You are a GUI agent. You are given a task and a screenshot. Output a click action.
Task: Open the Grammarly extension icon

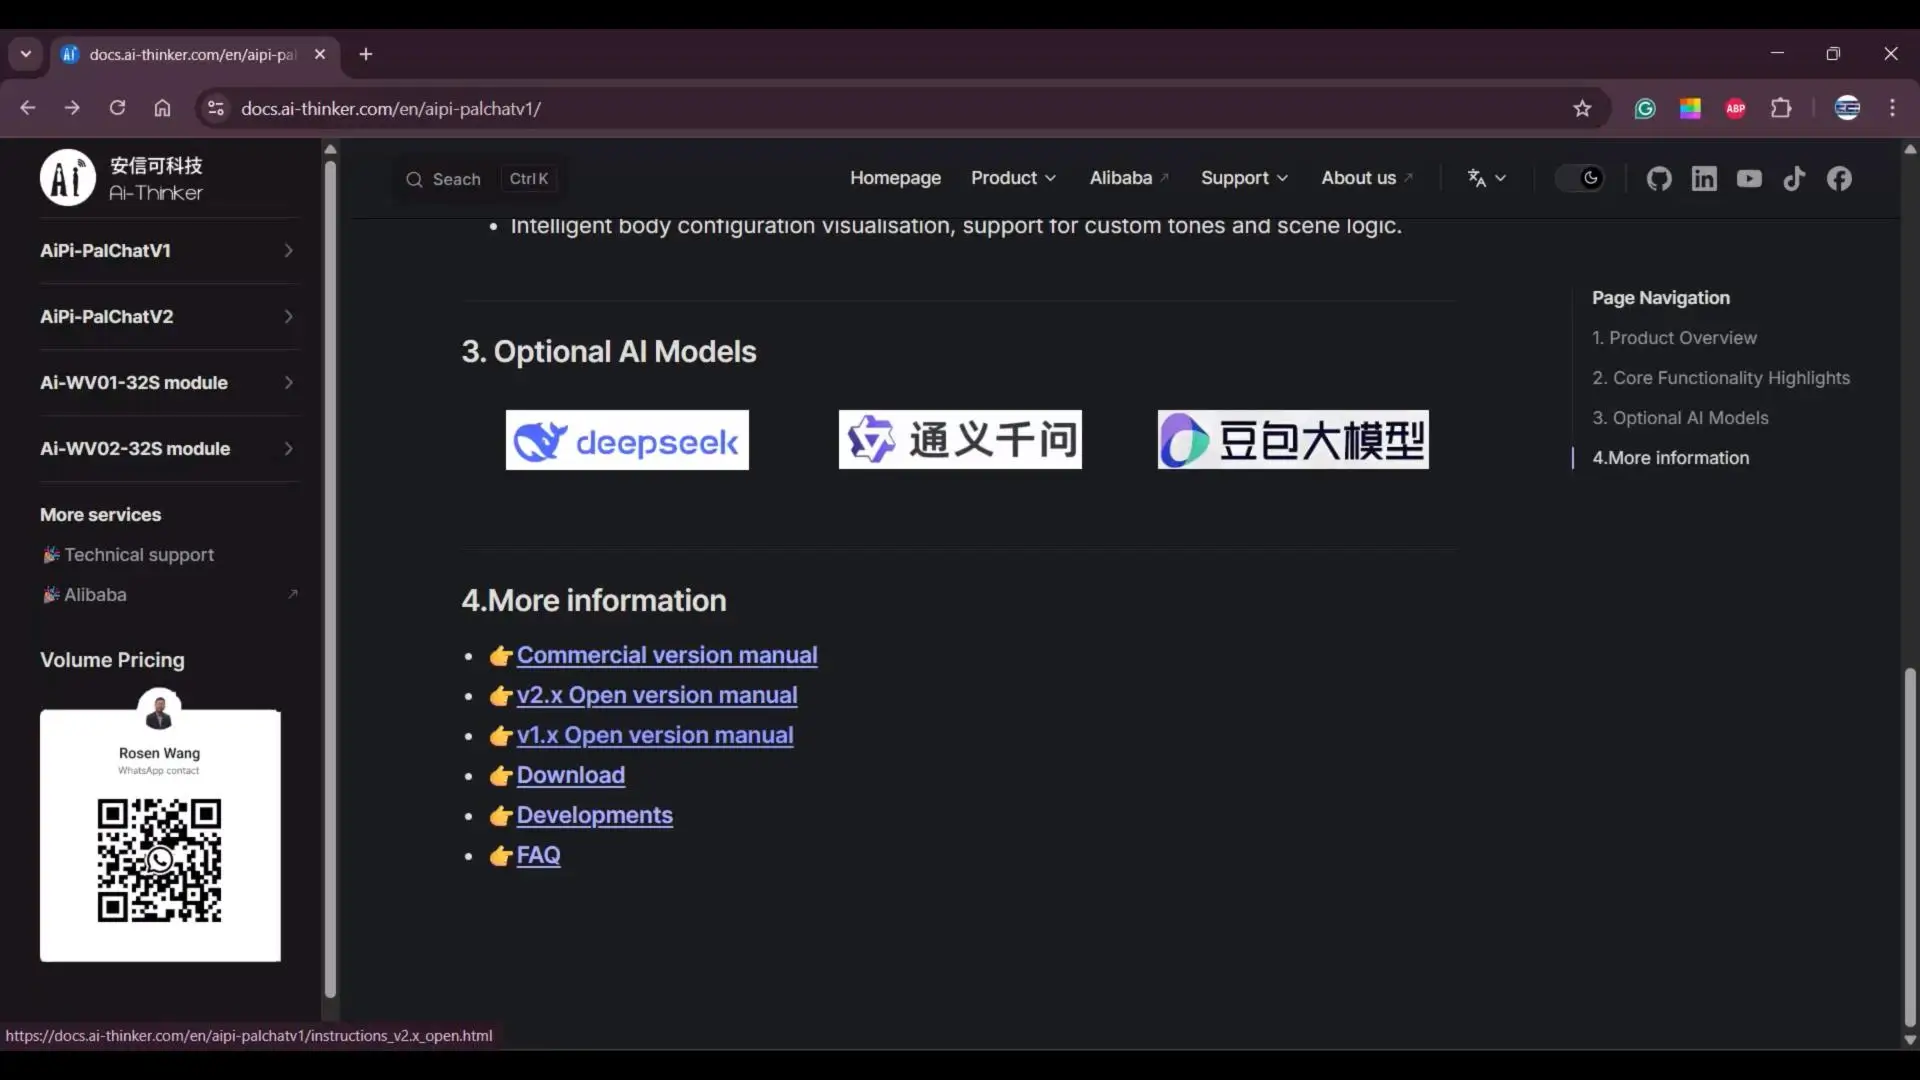coord(1645,109)
